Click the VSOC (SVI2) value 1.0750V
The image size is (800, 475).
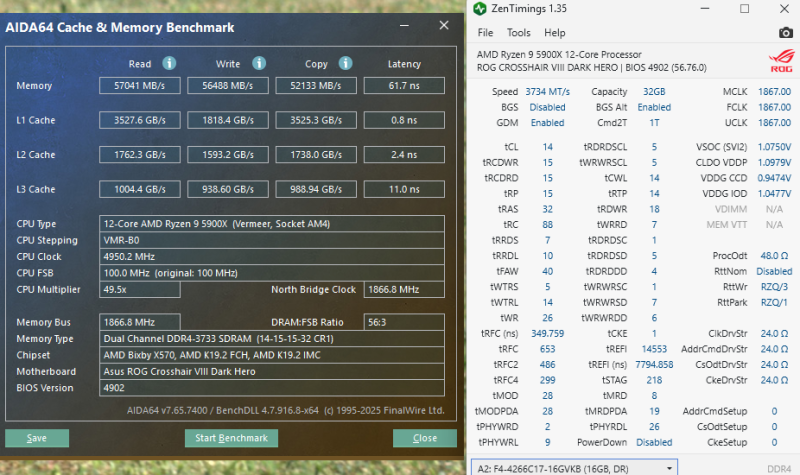click(x=774, y=147)
